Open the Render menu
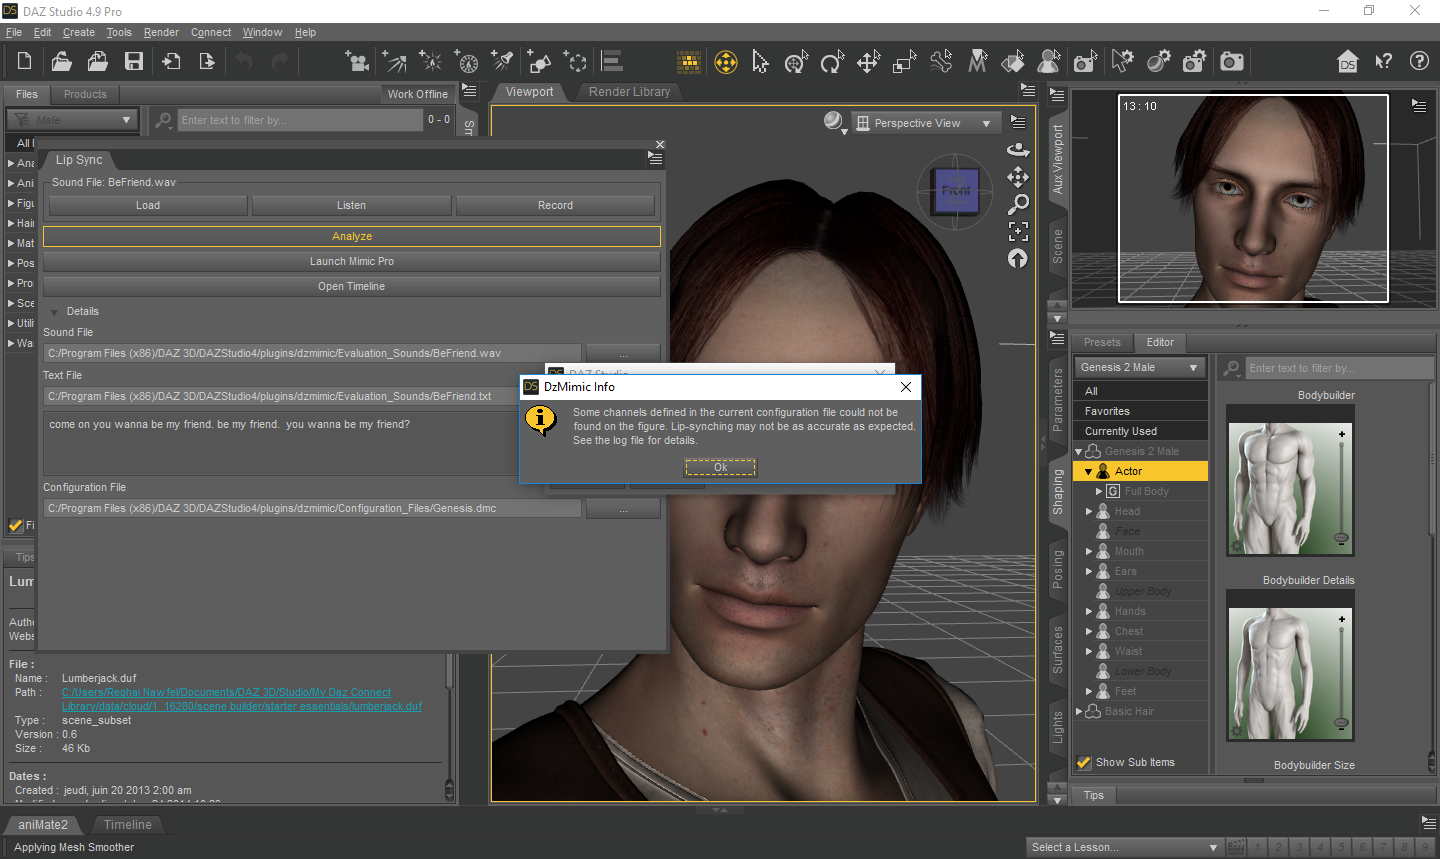The image size is (1440, 859). coord(161,32)
